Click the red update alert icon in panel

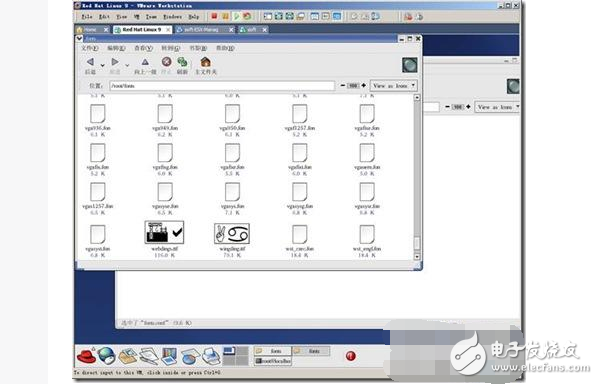(x=351, y=356)
